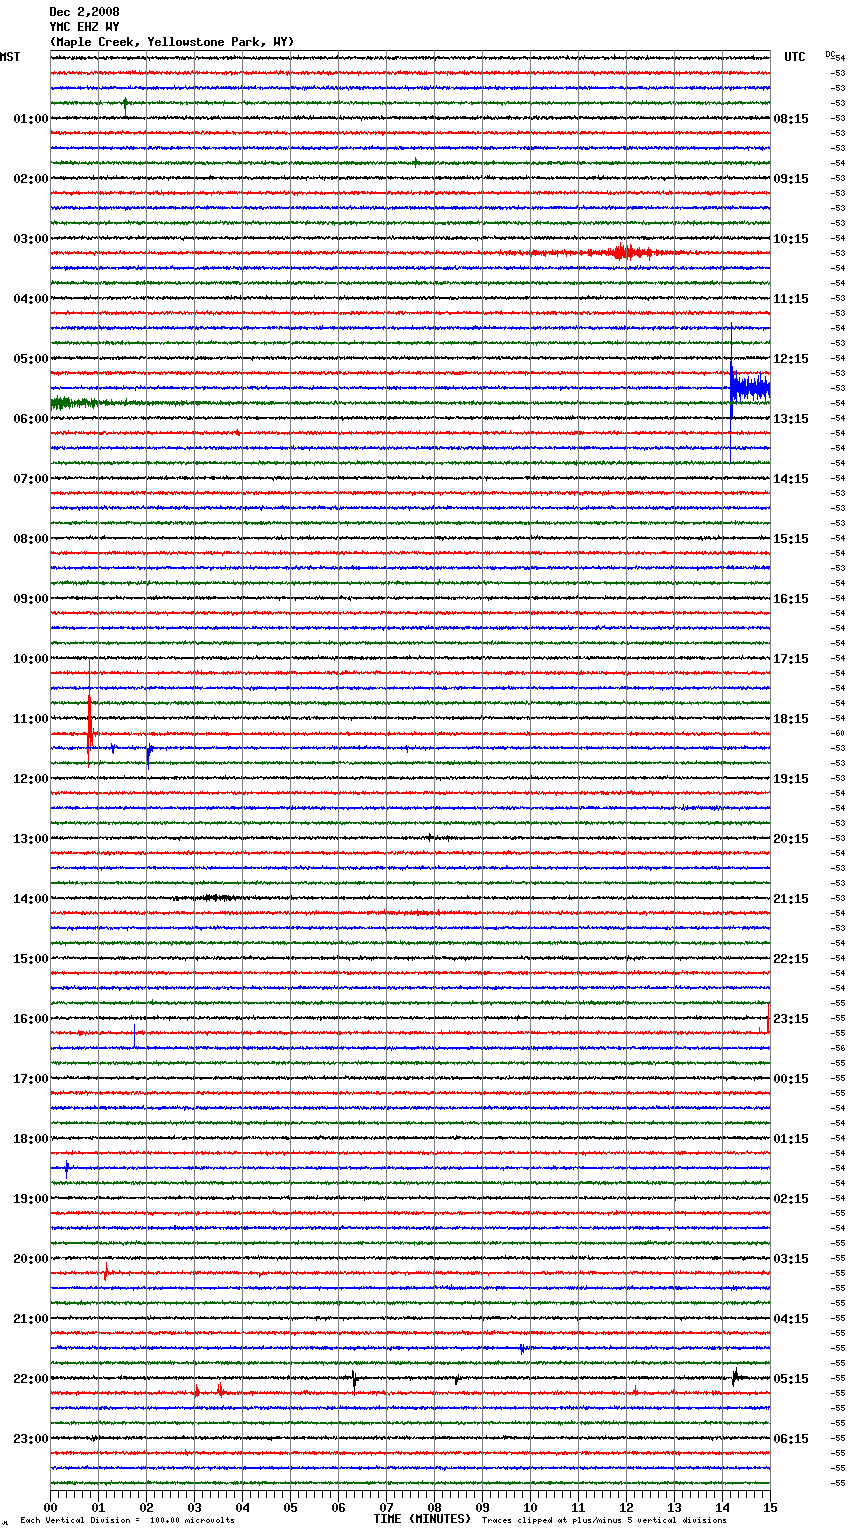Click the "(Maple Creek, Yellowstone Park, WY)" location text
The height and width of the screenshot is (1534, 850).
[172, 42]
